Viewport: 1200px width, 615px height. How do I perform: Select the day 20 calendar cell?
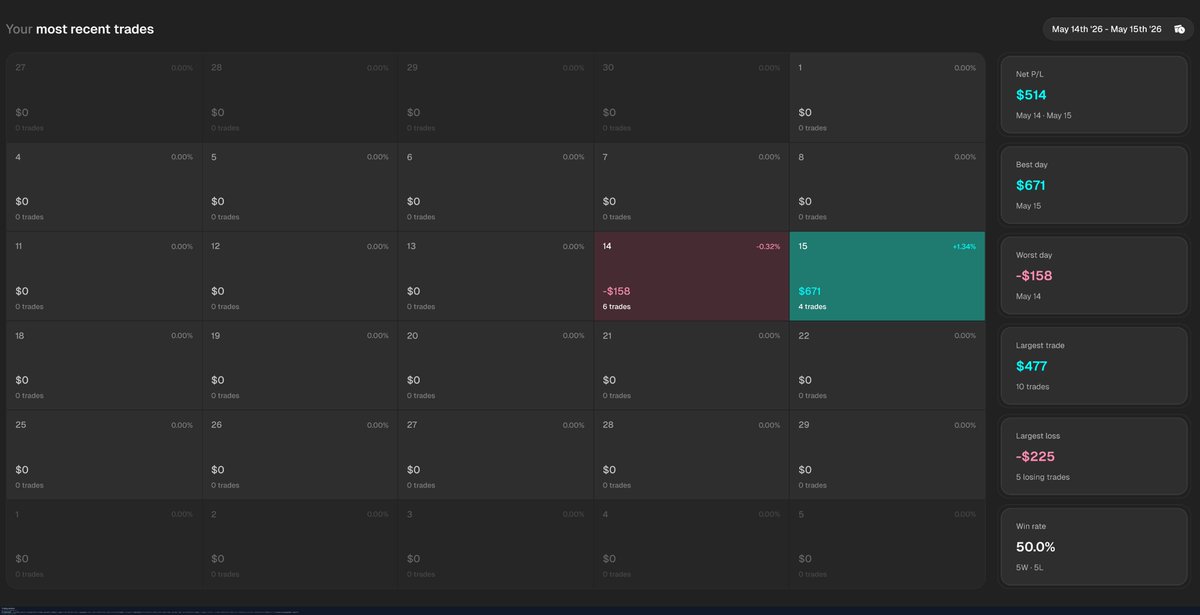[x=496, y=366]
